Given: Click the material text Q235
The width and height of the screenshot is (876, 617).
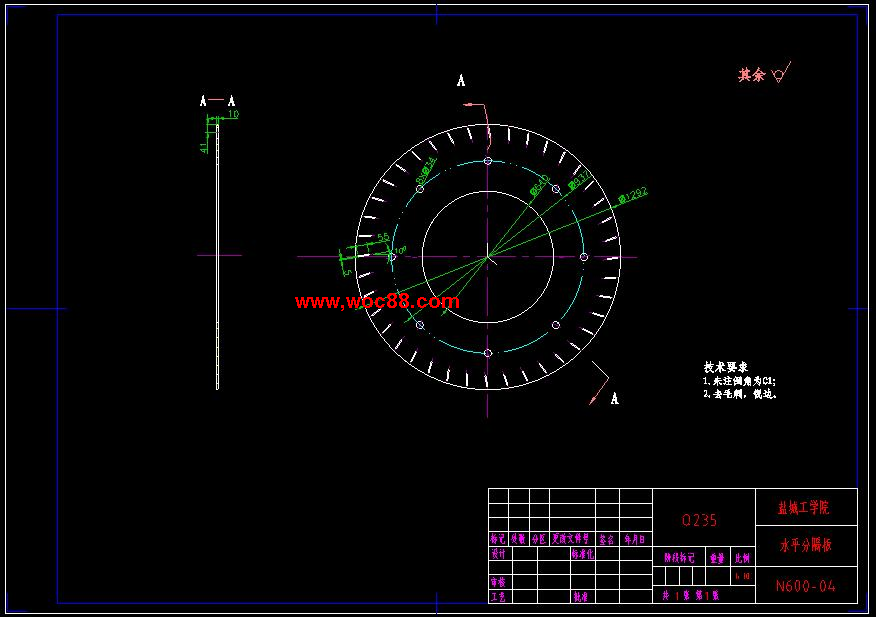Looking at the screenshot, I should point(699,520).
